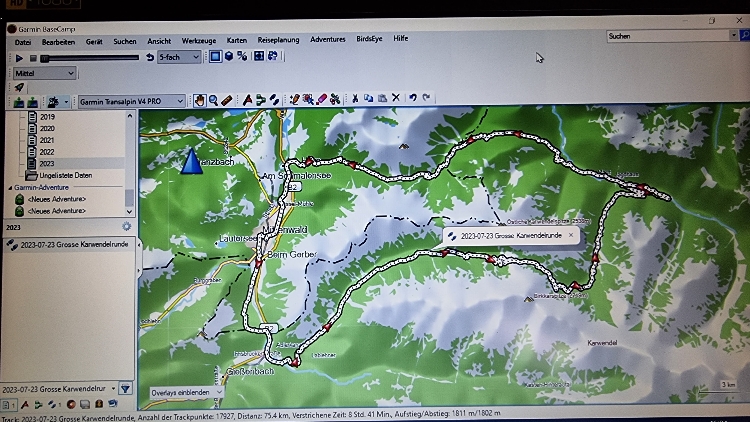Open the BirdsEye menu
750x422 pixels.
(369, 39)
